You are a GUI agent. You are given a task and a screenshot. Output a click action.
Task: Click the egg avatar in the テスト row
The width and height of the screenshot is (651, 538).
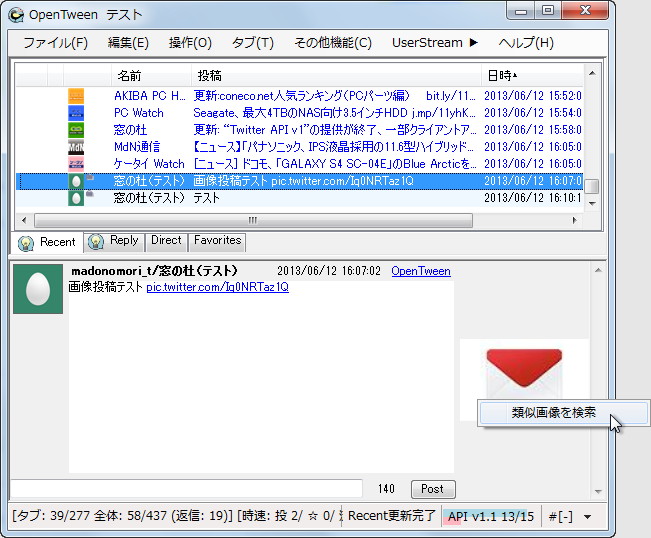coord(76,198)
